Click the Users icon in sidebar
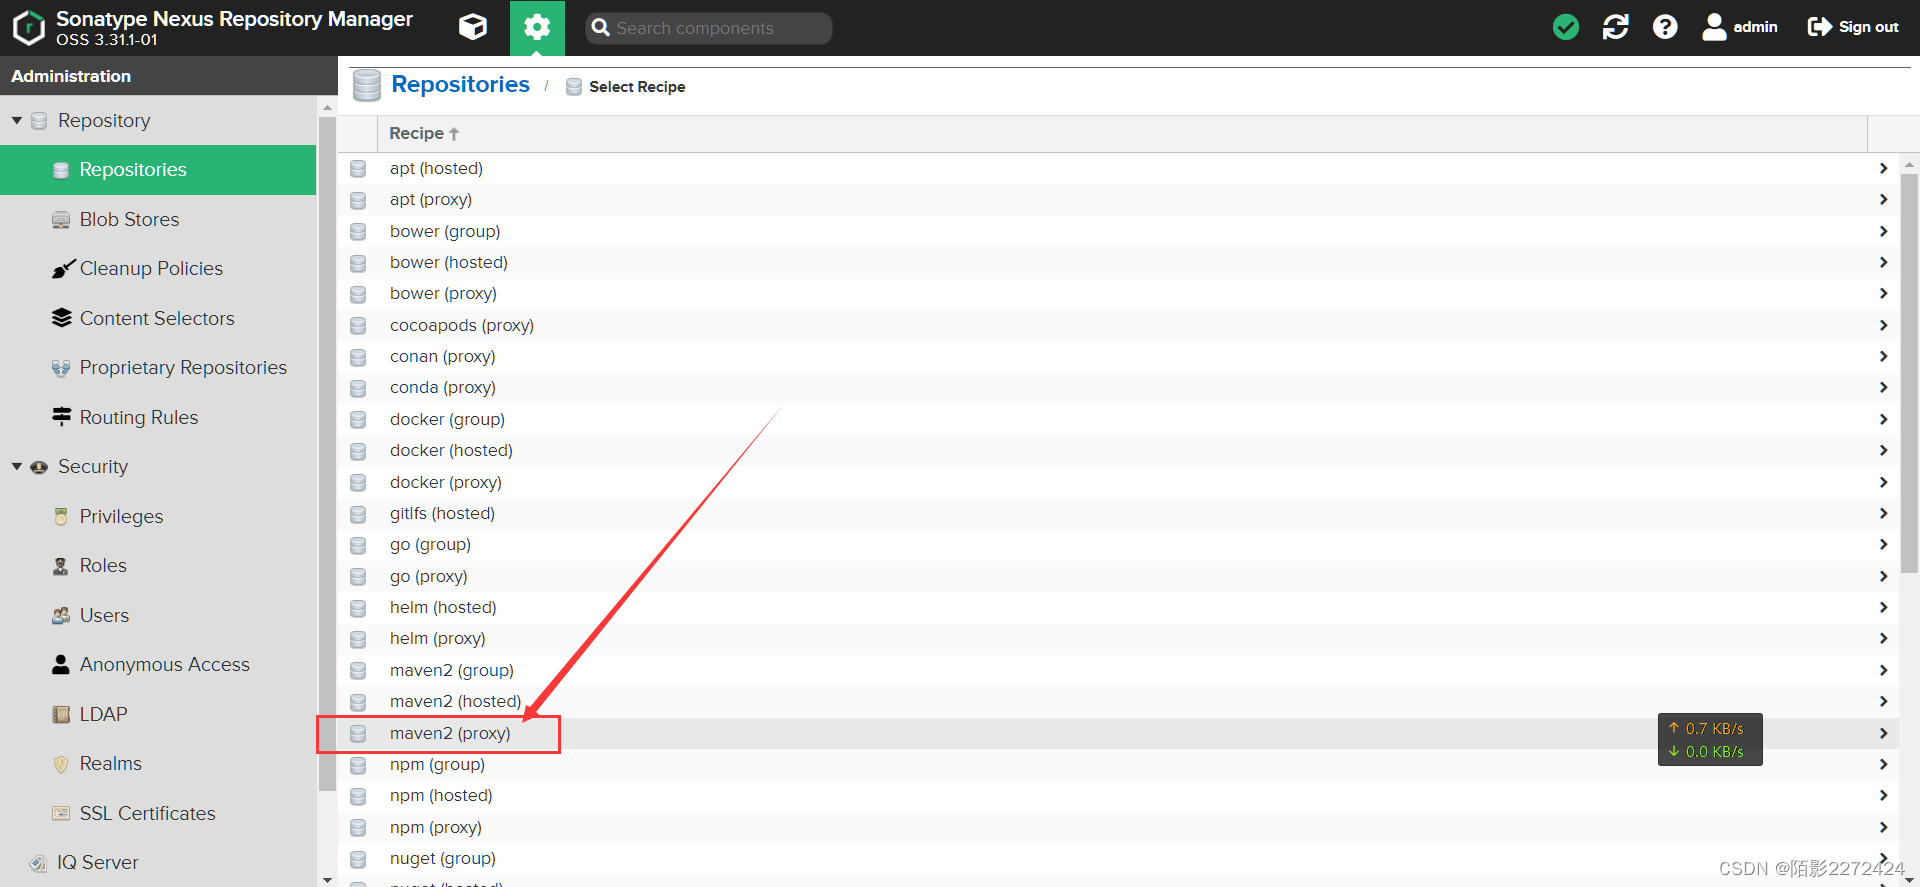Screen dimensions: 1920x887 coord(61,616)
